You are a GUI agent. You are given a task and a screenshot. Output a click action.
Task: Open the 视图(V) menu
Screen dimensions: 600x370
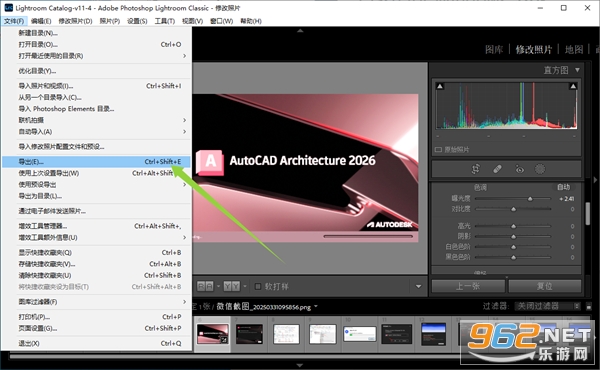click(192, 21)
